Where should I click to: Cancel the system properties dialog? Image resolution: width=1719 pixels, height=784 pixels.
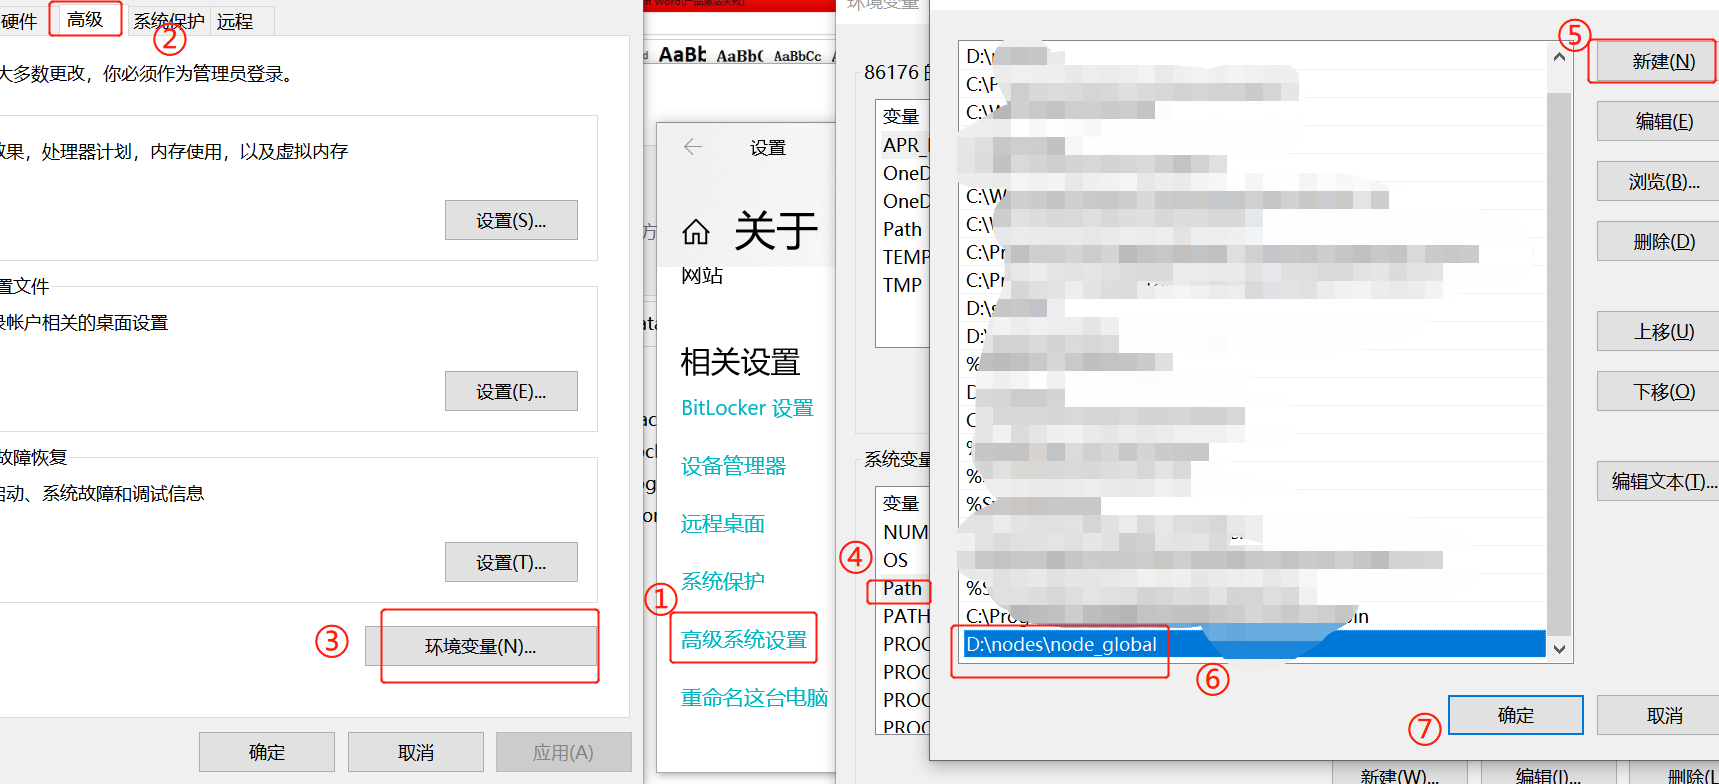coord(416,752)
